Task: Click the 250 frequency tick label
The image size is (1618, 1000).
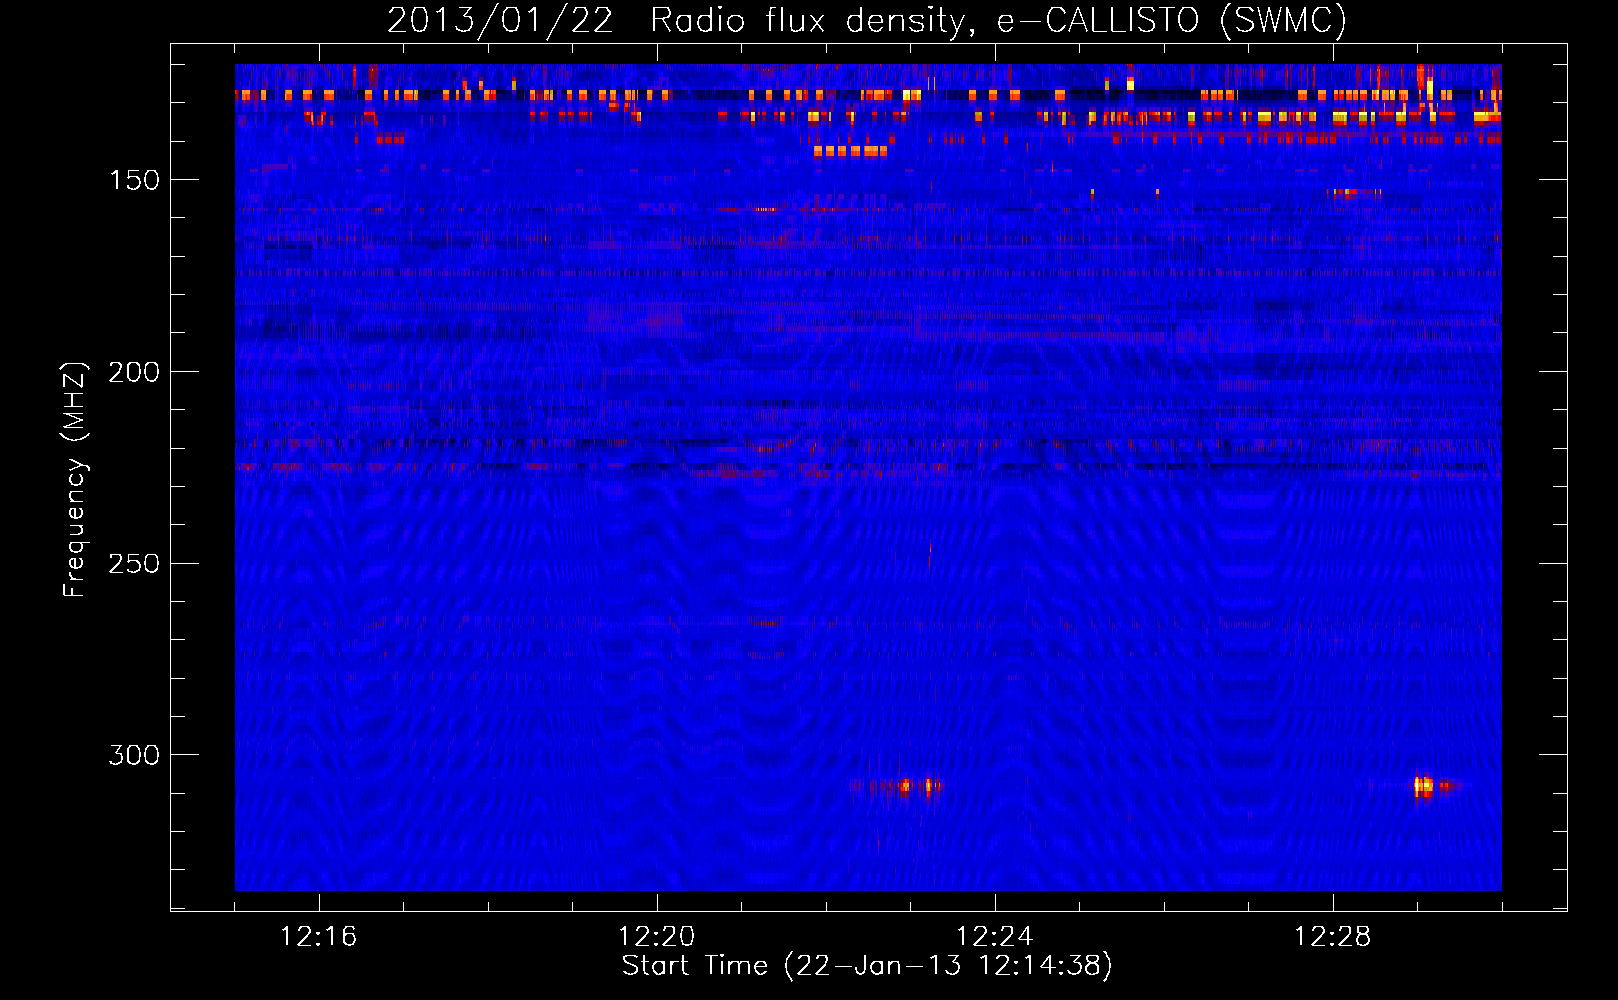Action: pos(134,564)
